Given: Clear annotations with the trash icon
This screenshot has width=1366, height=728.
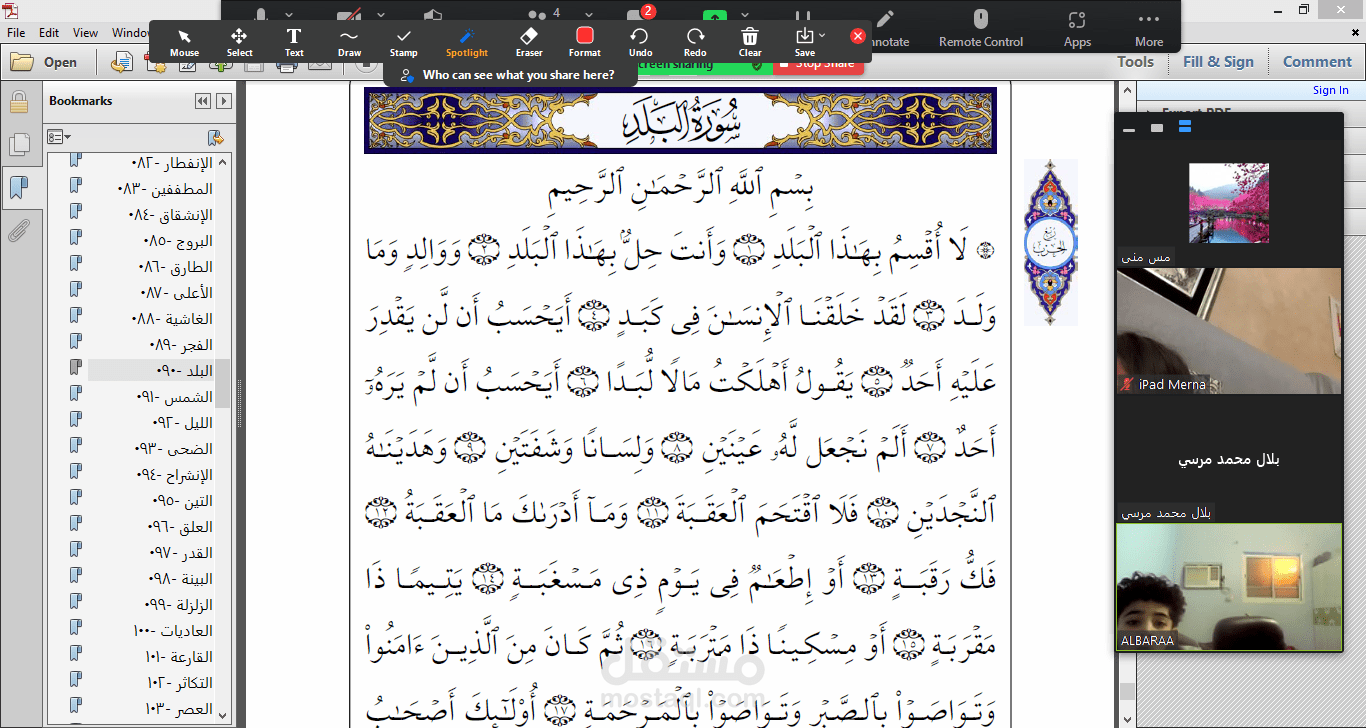Looking at the screenshot, I should click(750, 42).
